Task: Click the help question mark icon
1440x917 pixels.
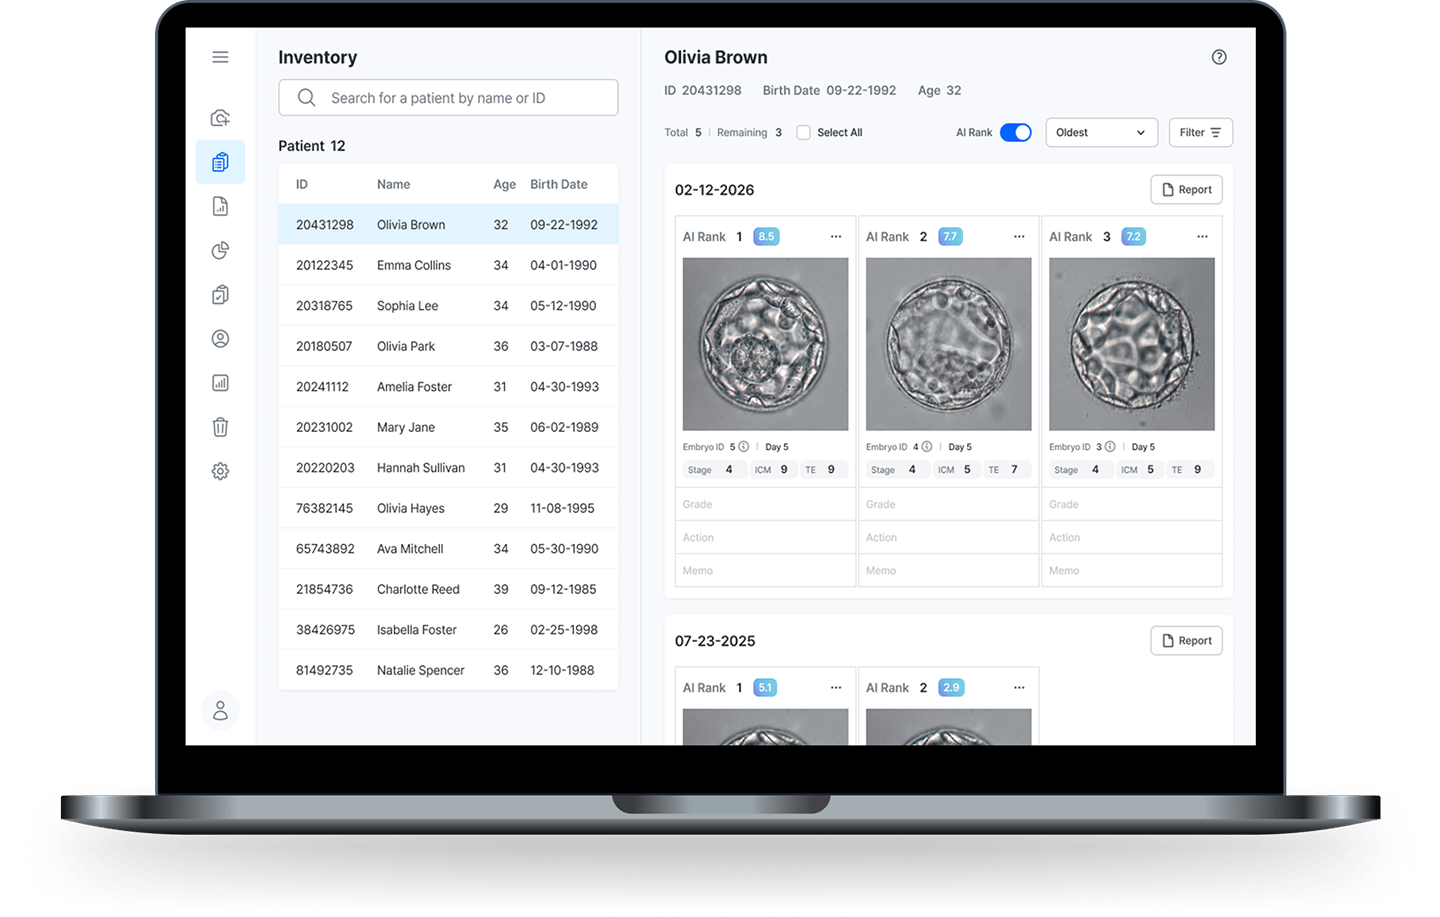Action: click(1219, 57)
